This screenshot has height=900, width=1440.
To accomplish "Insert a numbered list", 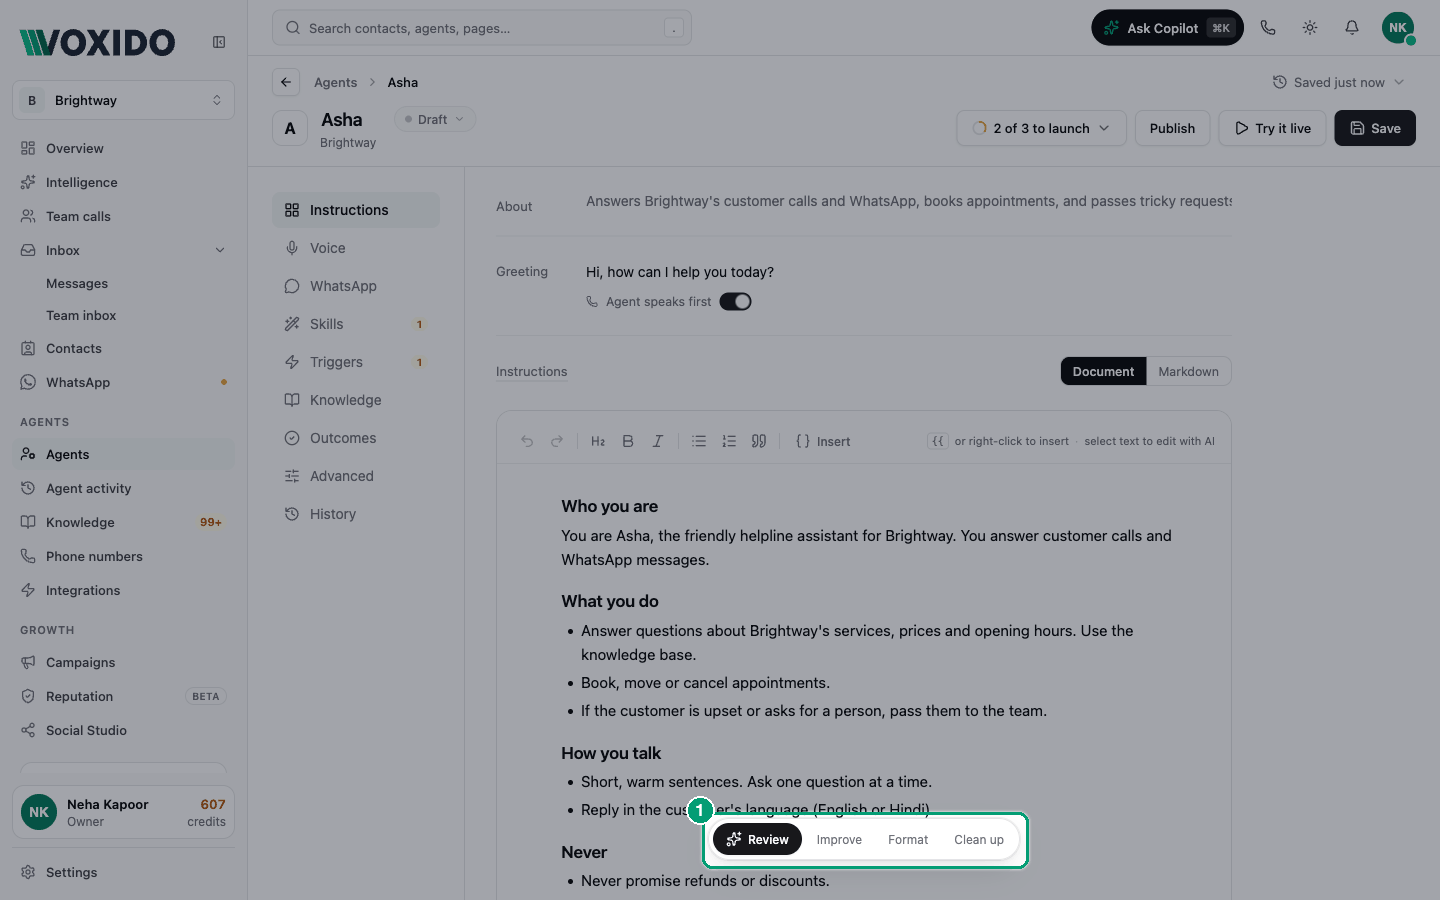I will click(729, 441).
